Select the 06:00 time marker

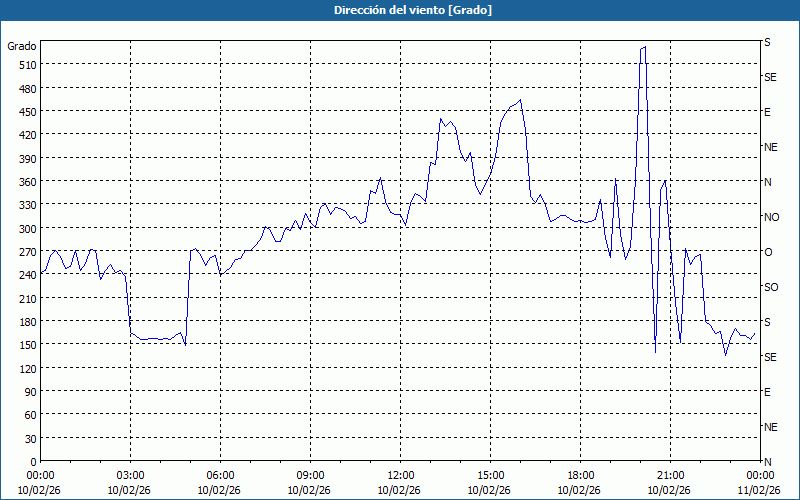(220, 475)
